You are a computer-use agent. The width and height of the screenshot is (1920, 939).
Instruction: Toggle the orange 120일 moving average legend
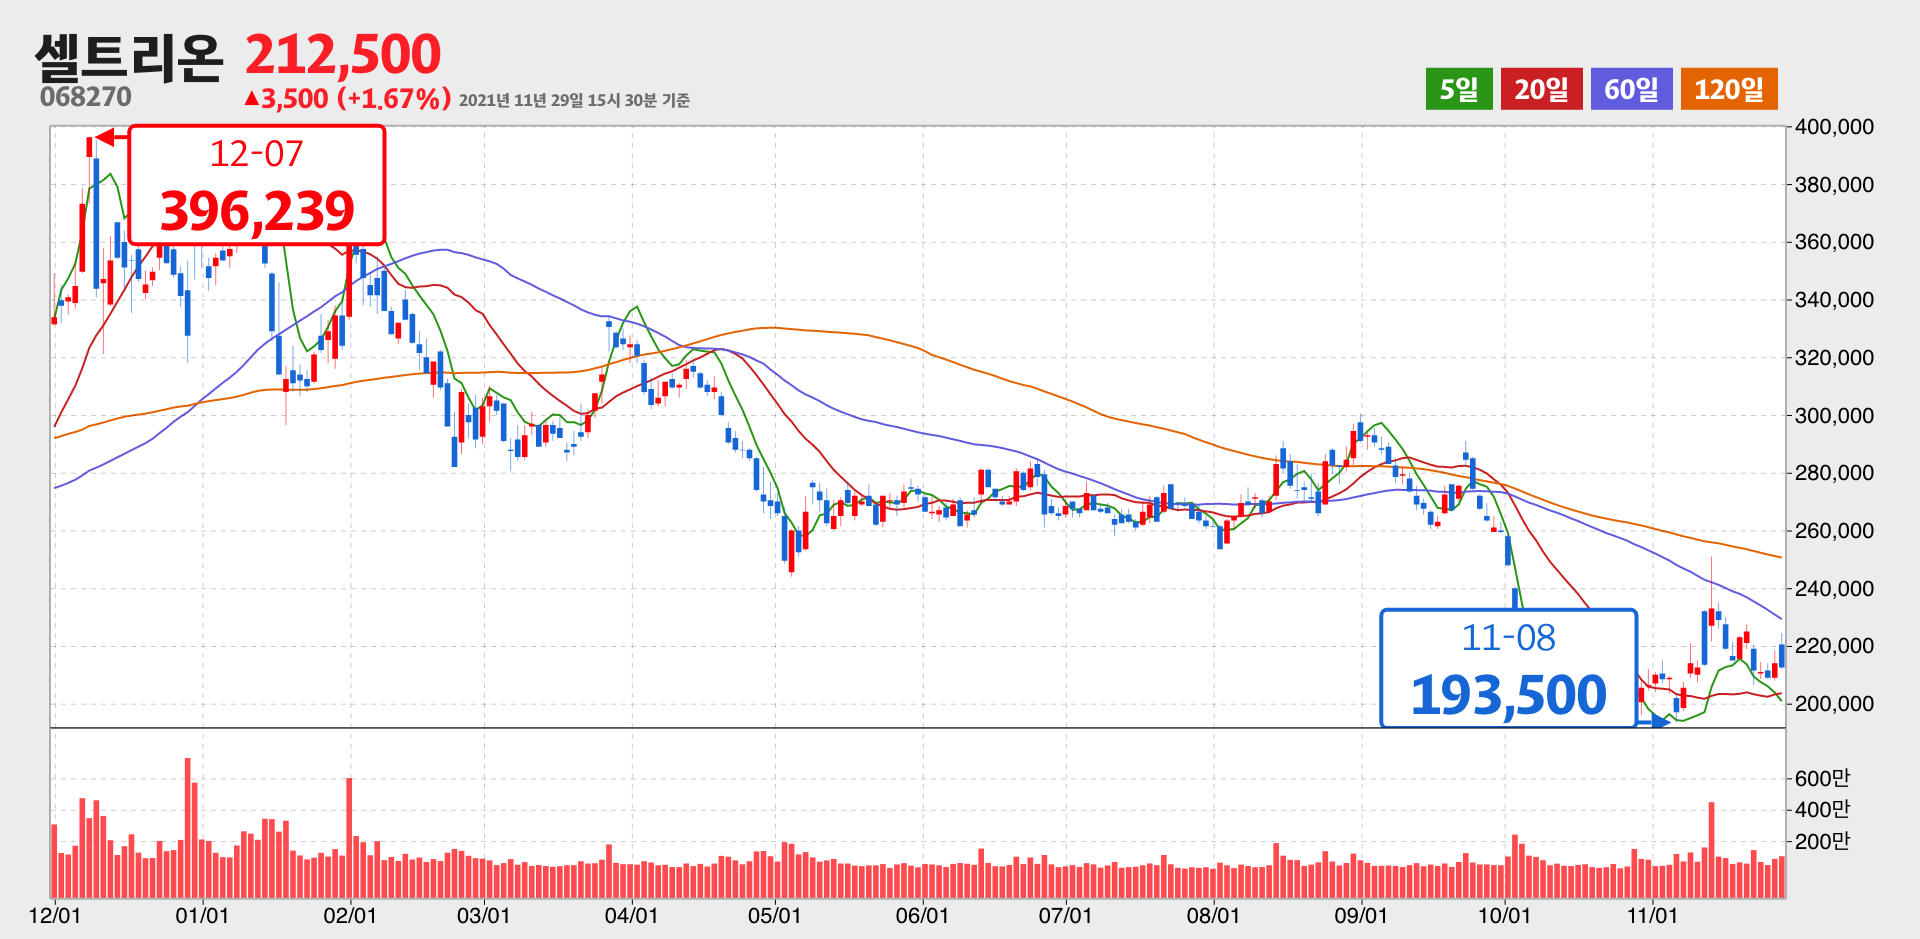pyautogui.click(x=1729, y=89)
